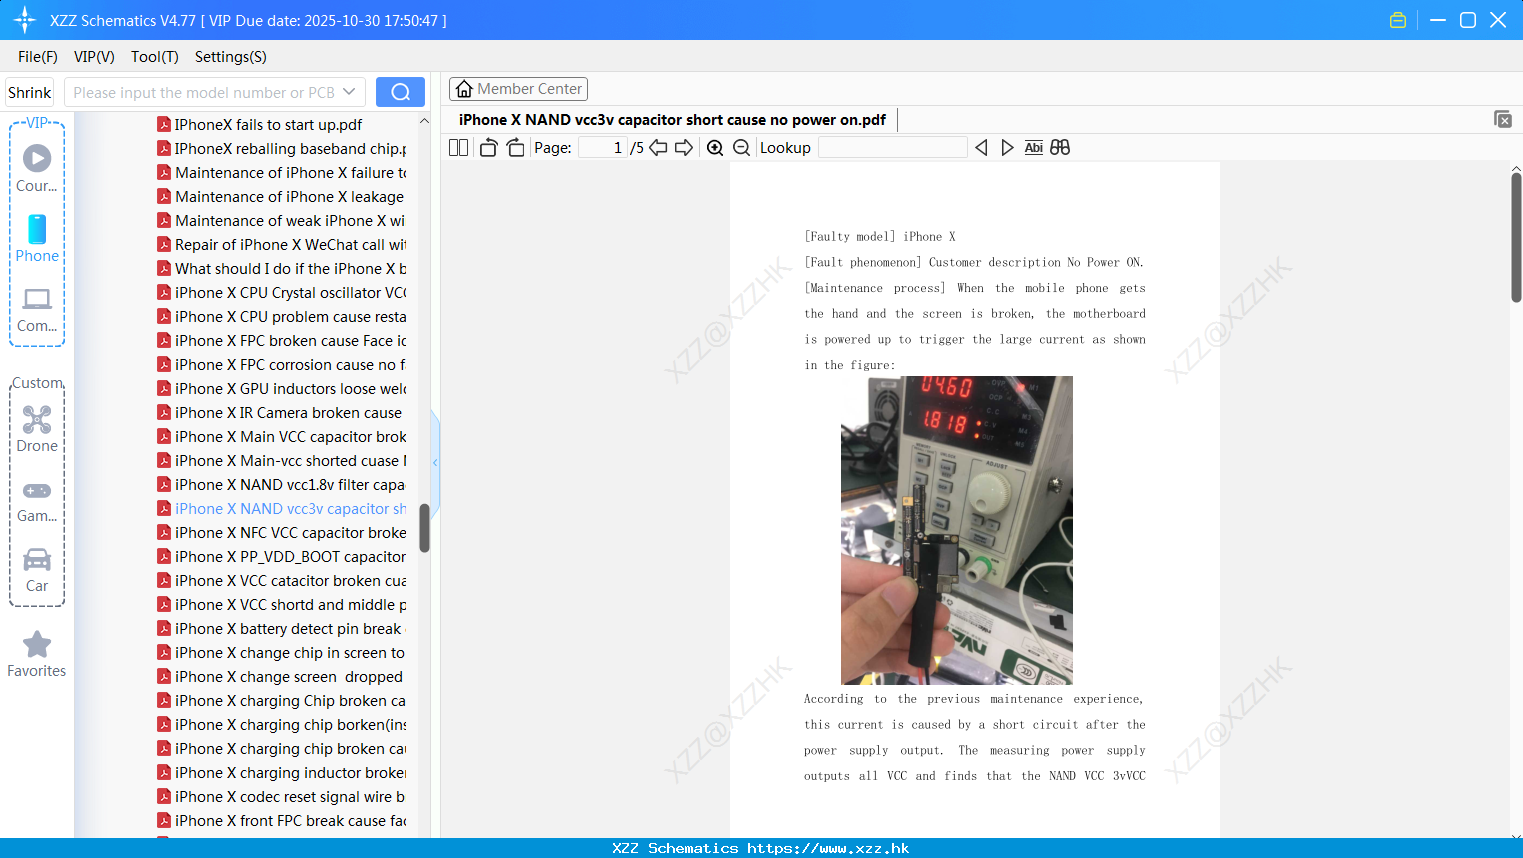Viewport: 1523px width, 858px height.
Task: Click the Lookup text field
Action: (x=892, y=147)
